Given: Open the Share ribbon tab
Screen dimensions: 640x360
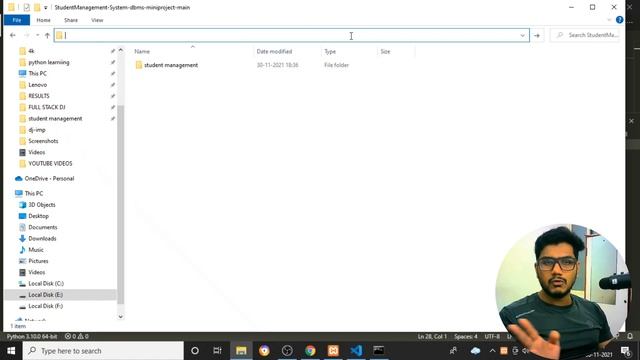Looking at the screenshot, I should click(71, 20).
